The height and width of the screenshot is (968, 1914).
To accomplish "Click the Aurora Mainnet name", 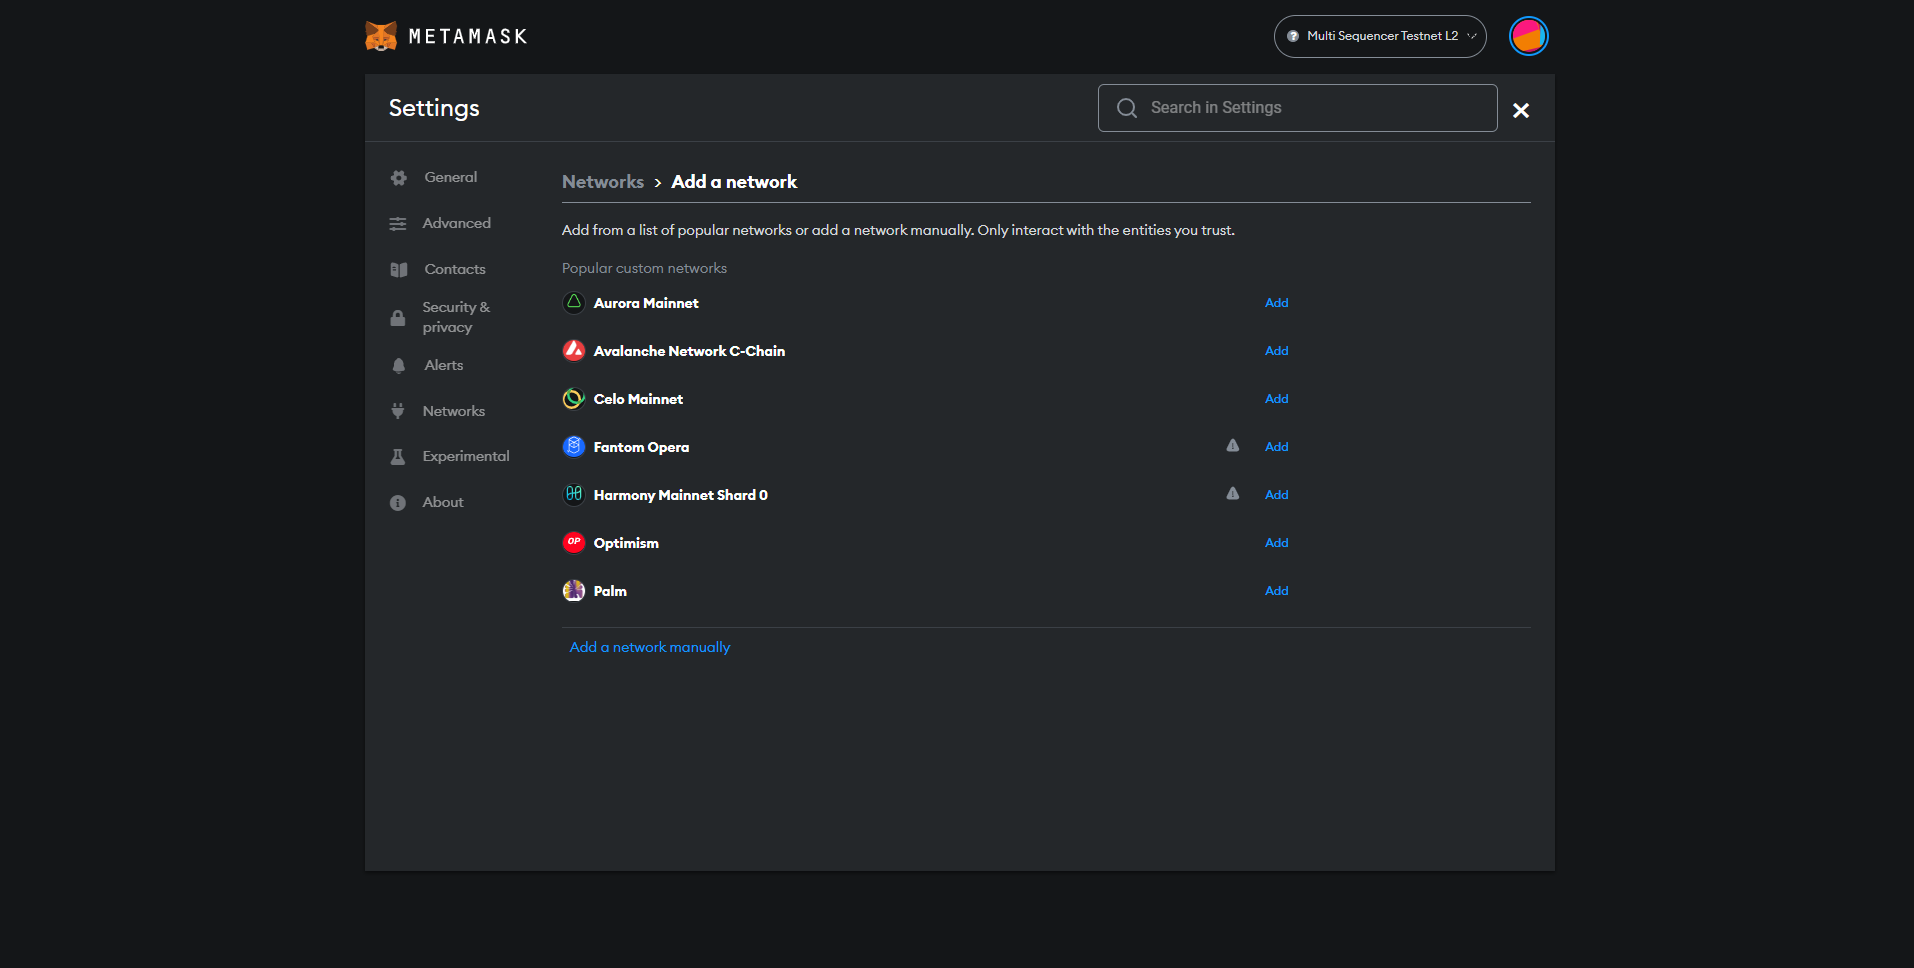I will click(x=646, y=303).
